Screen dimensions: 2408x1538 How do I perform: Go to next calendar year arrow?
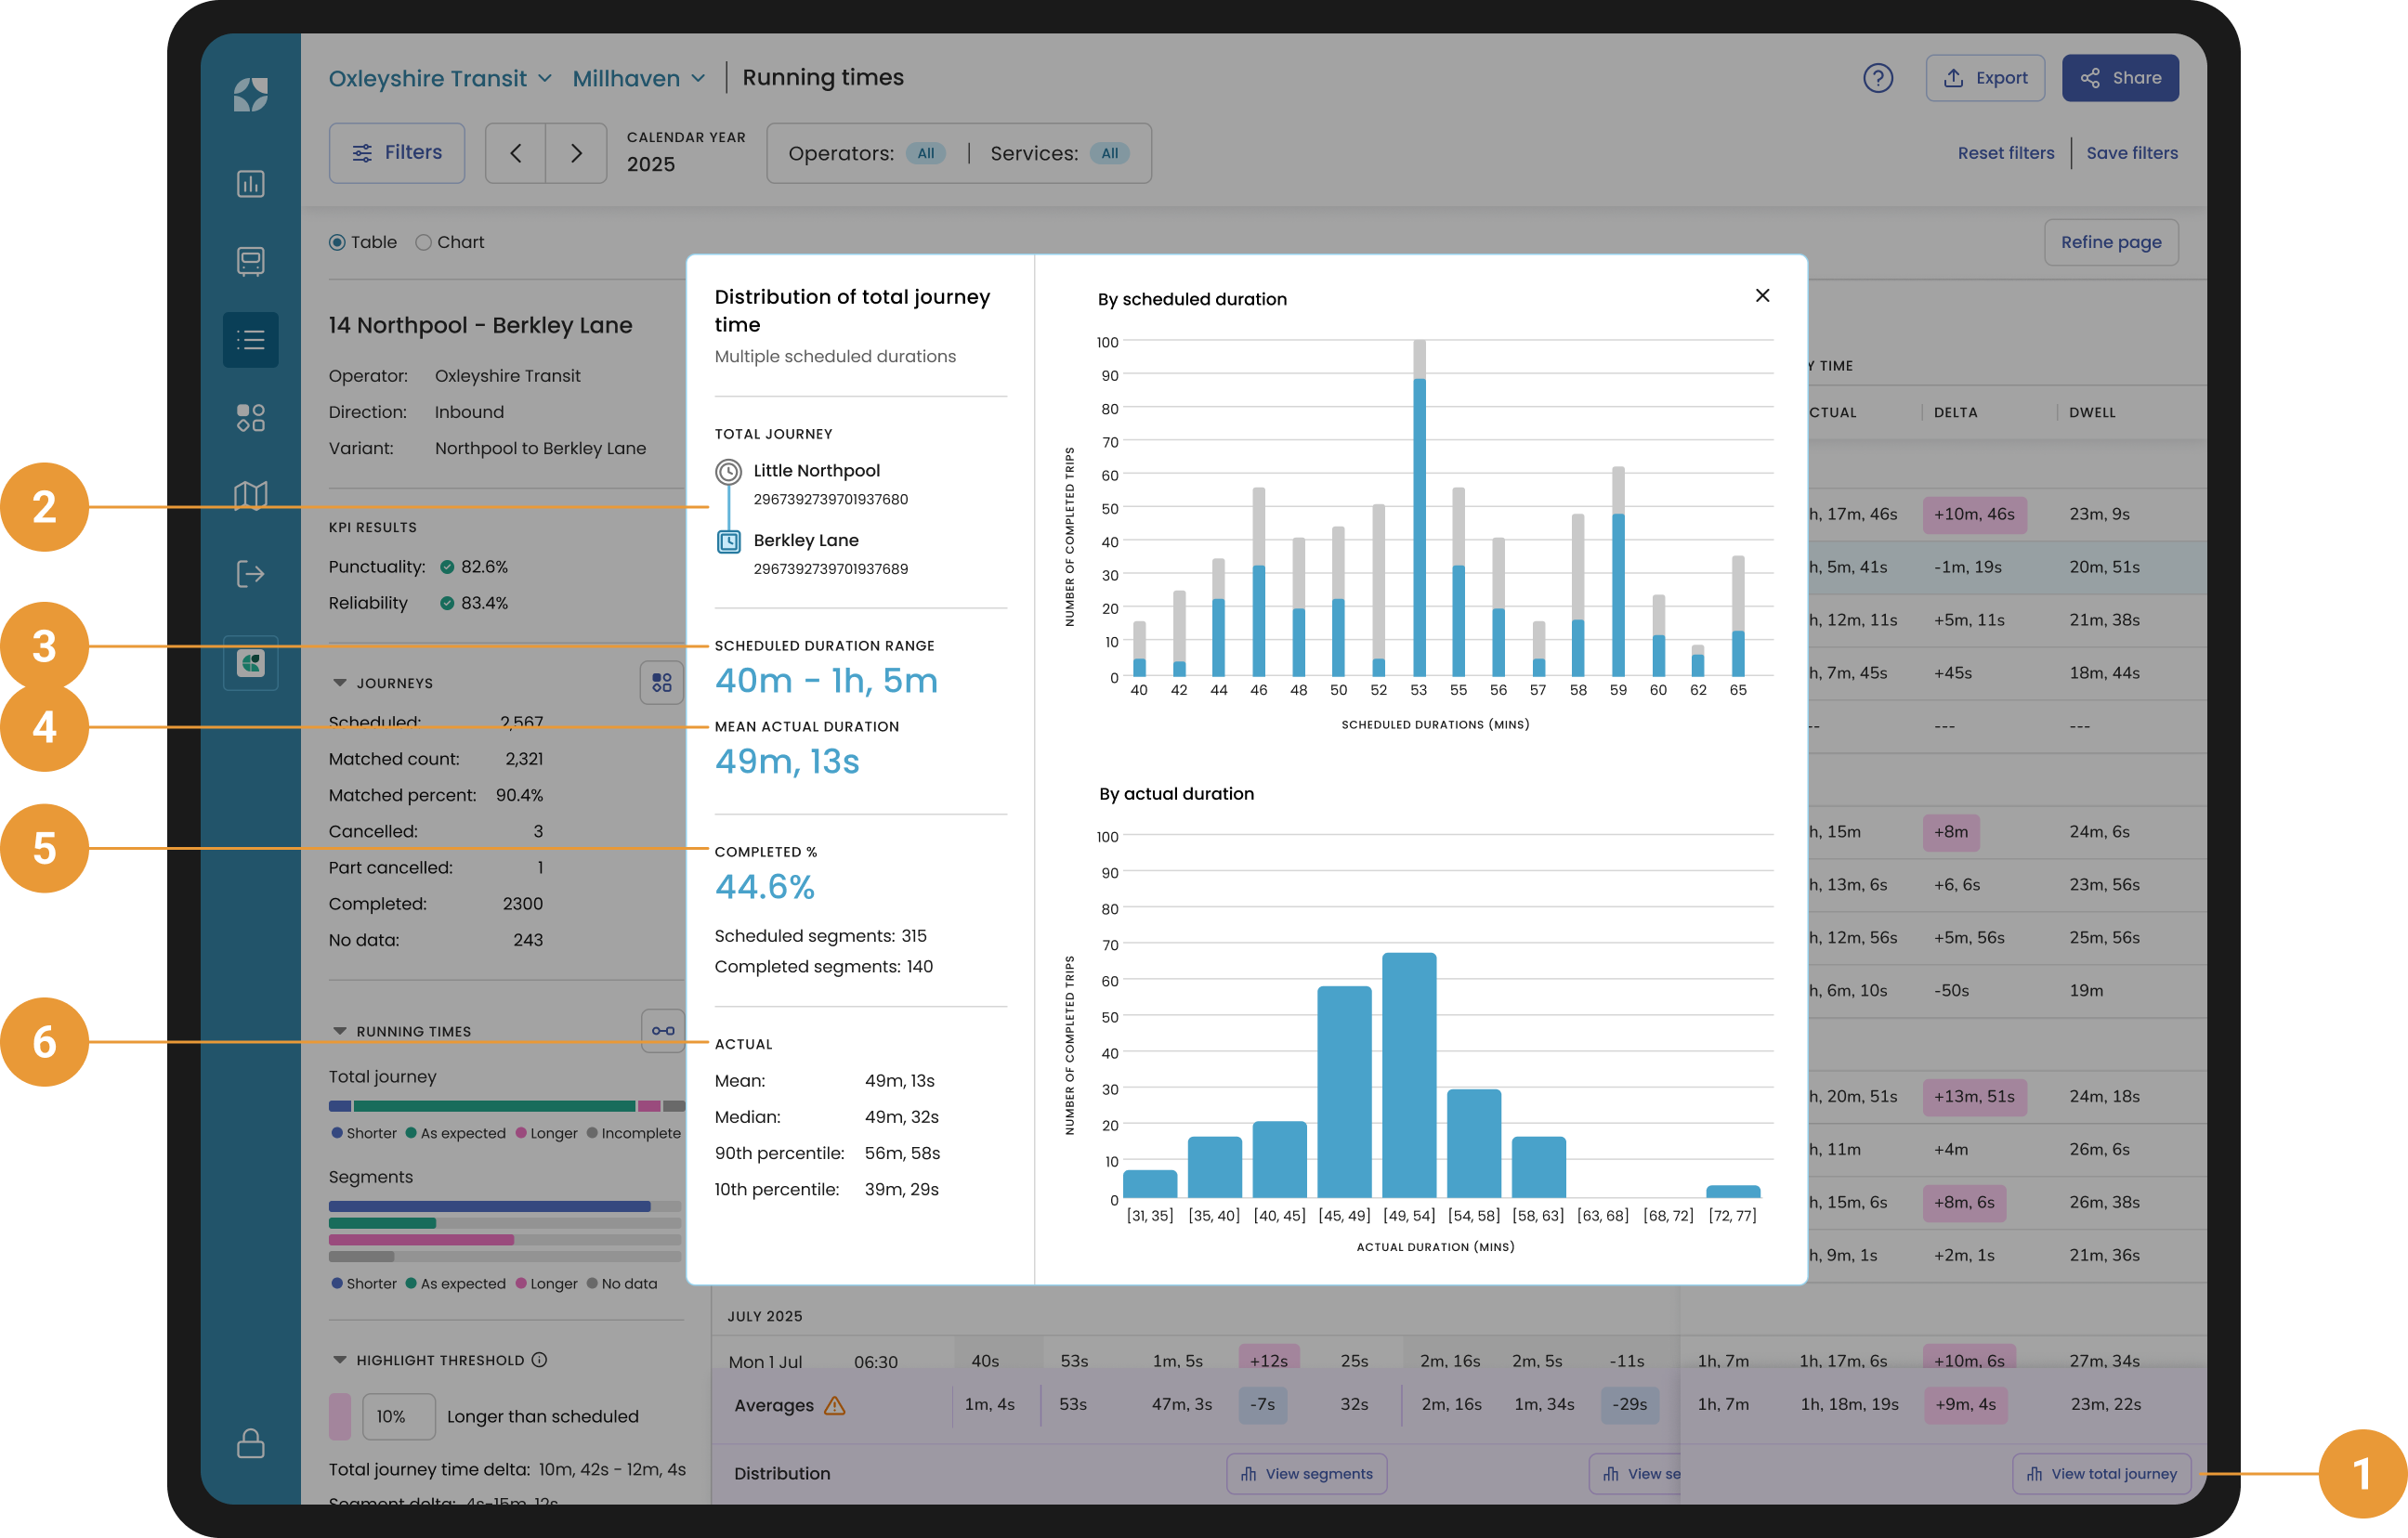(x=576, y=153)
